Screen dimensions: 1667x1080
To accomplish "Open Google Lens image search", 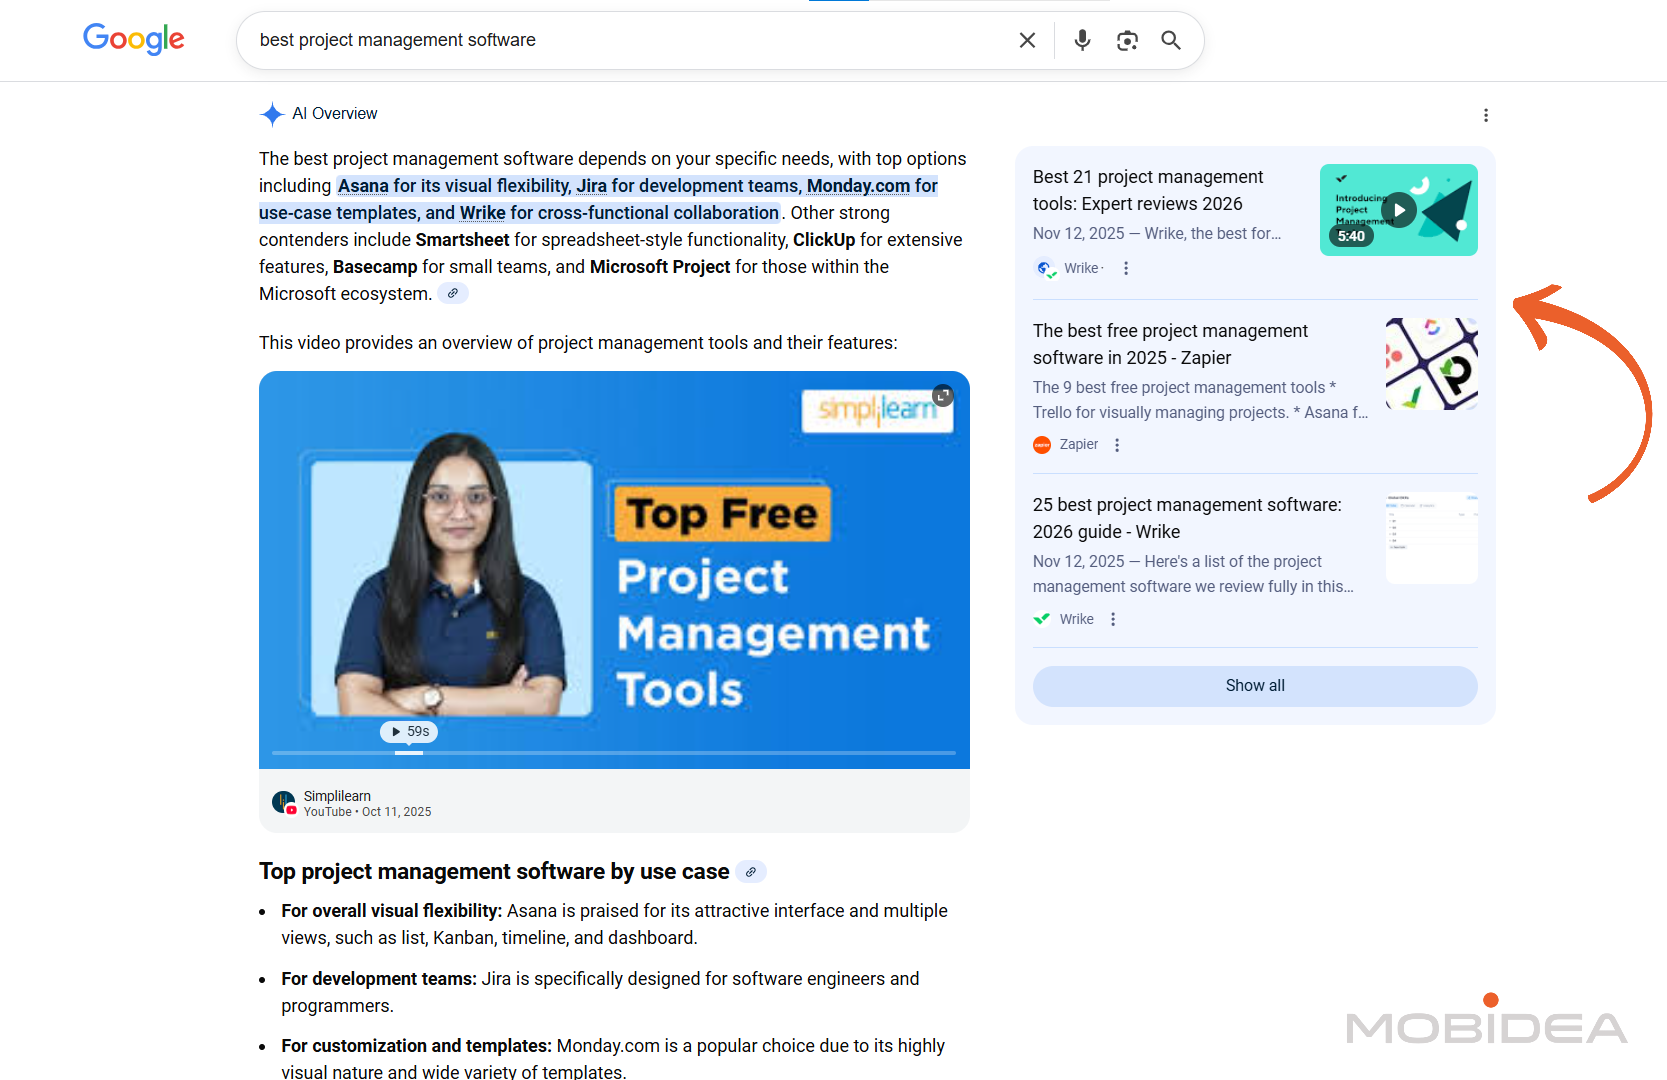I will (x=1127, y=40).
